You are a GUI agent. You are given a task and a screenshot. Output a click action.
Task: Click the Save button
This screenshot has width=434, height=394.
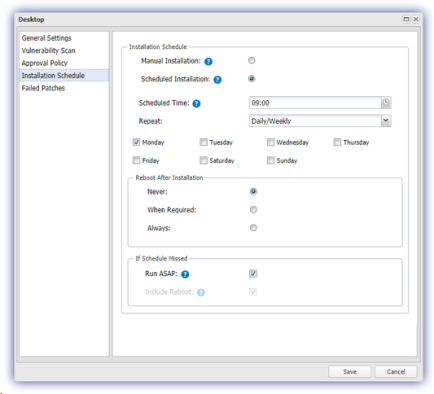pos(350,372)
